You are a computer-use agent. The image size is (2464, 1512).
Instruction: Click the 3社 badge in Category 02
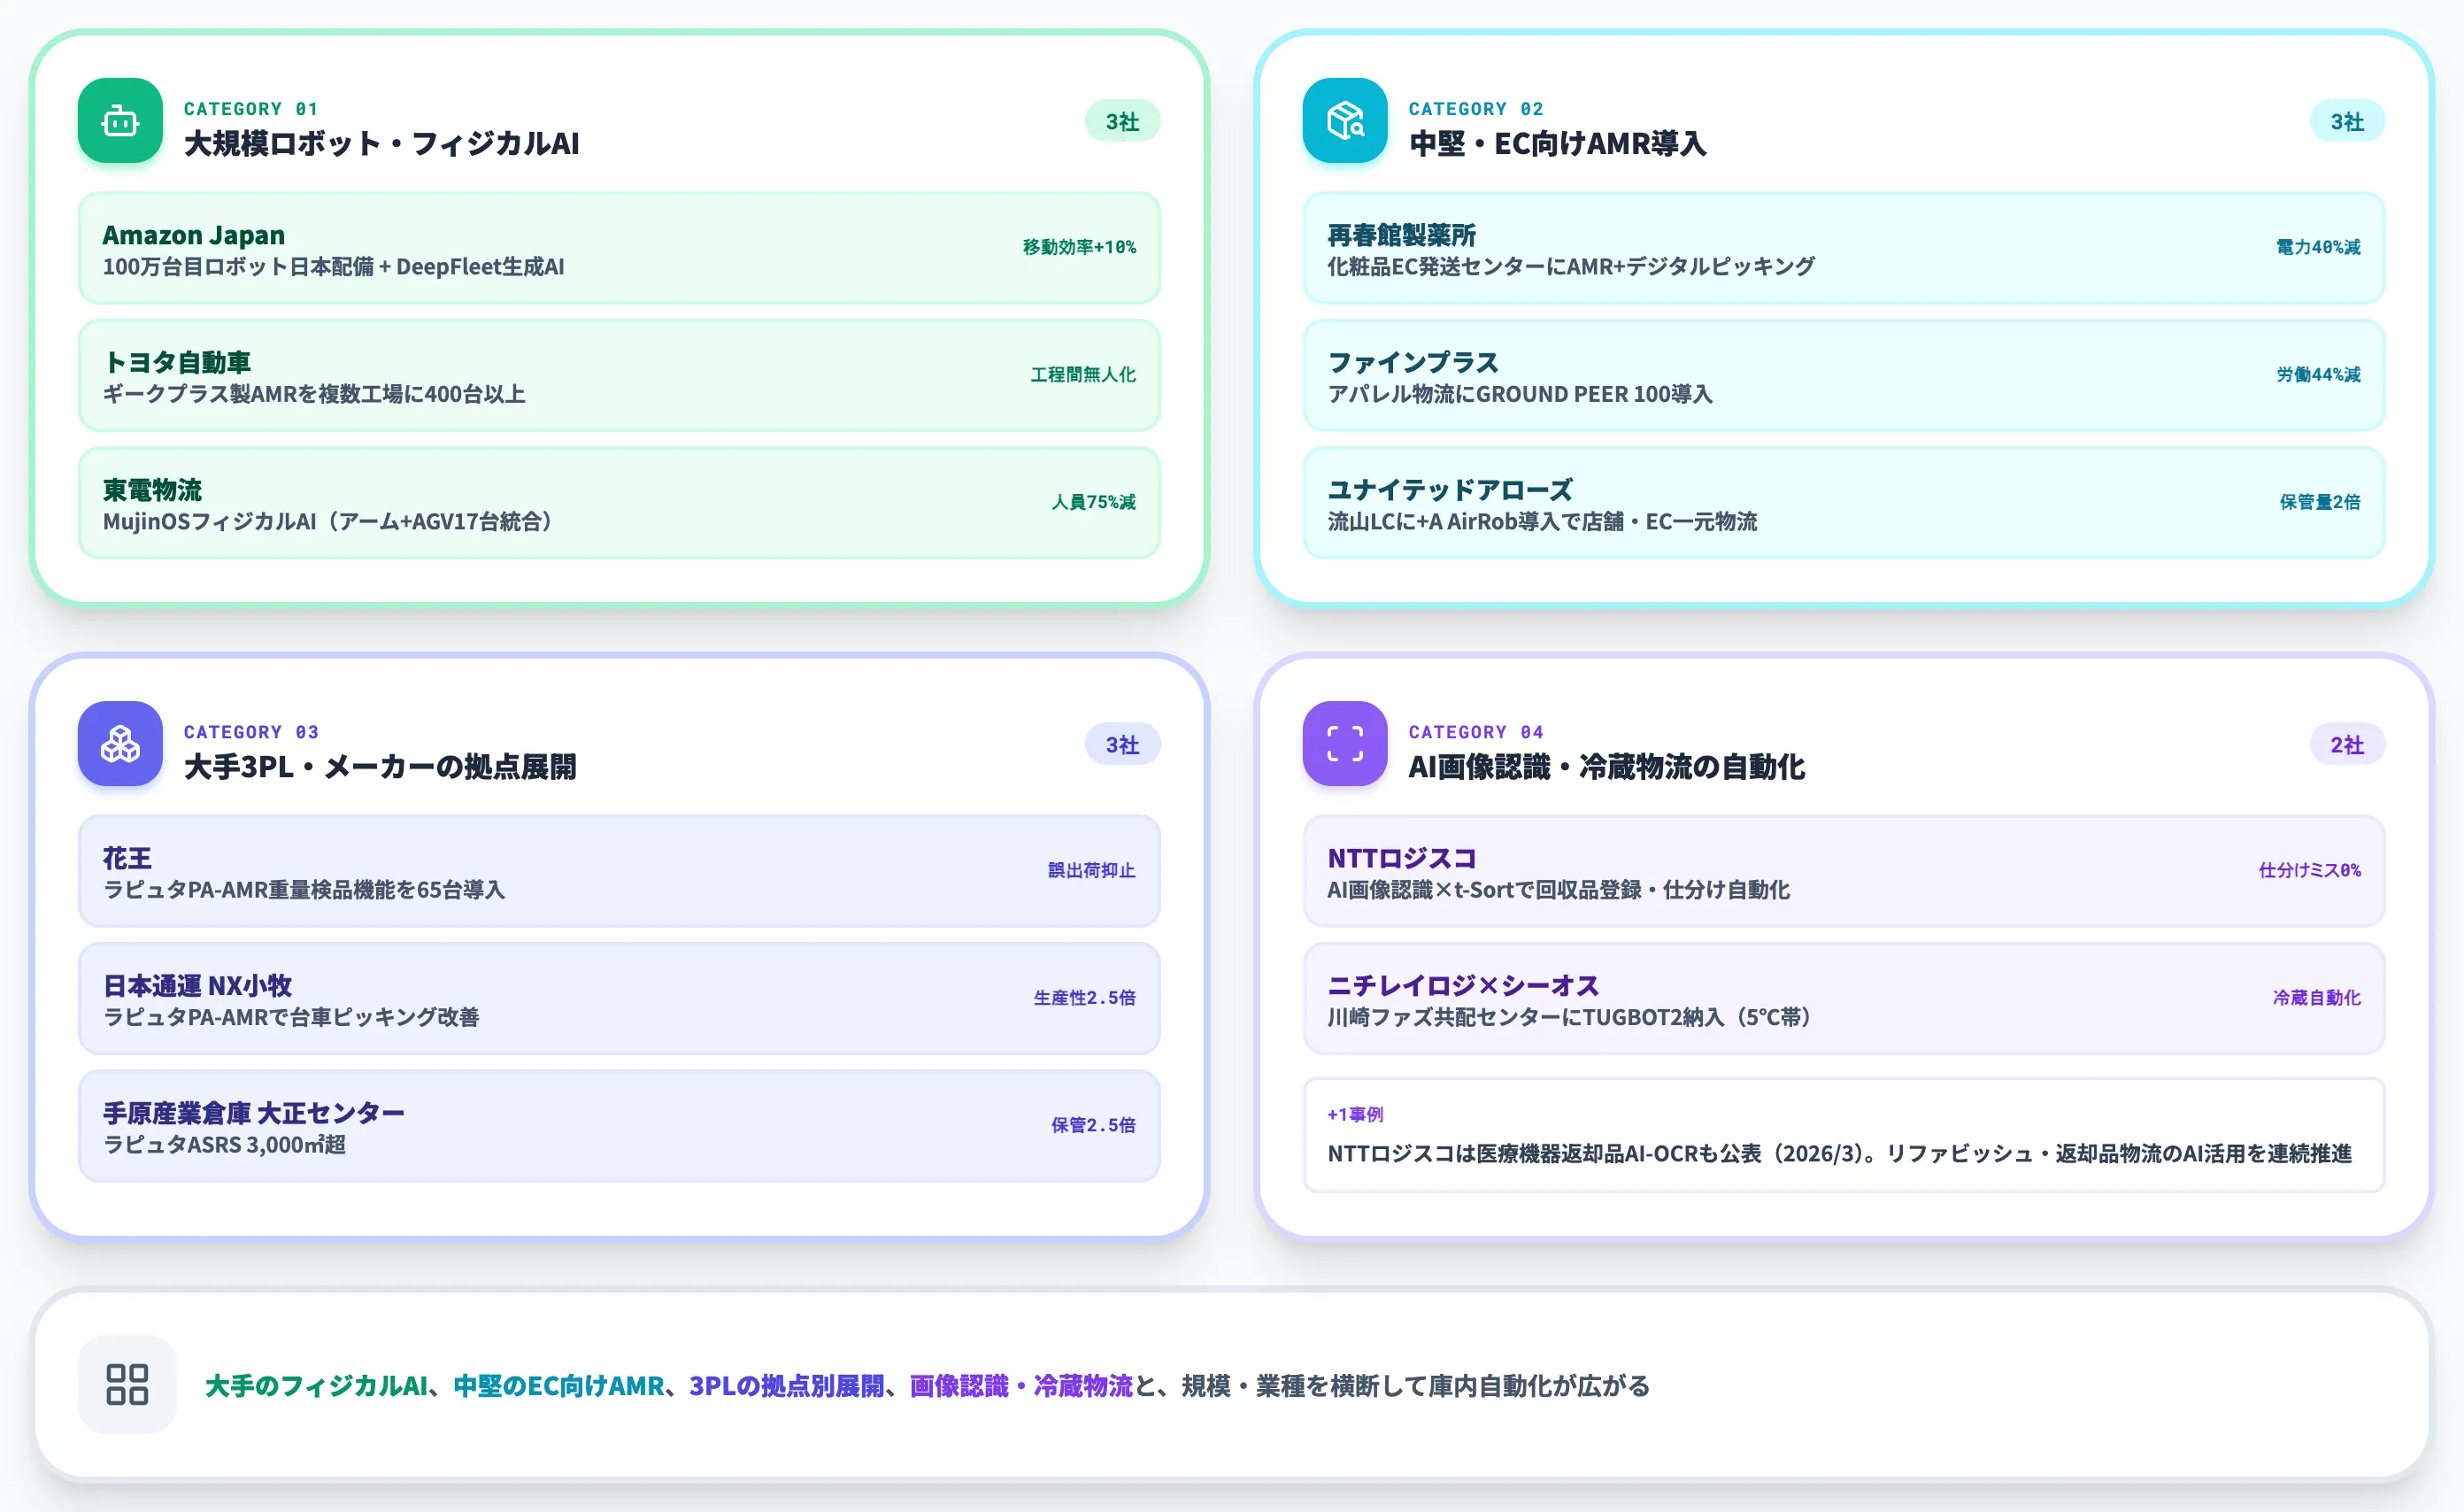point(2347,121)
